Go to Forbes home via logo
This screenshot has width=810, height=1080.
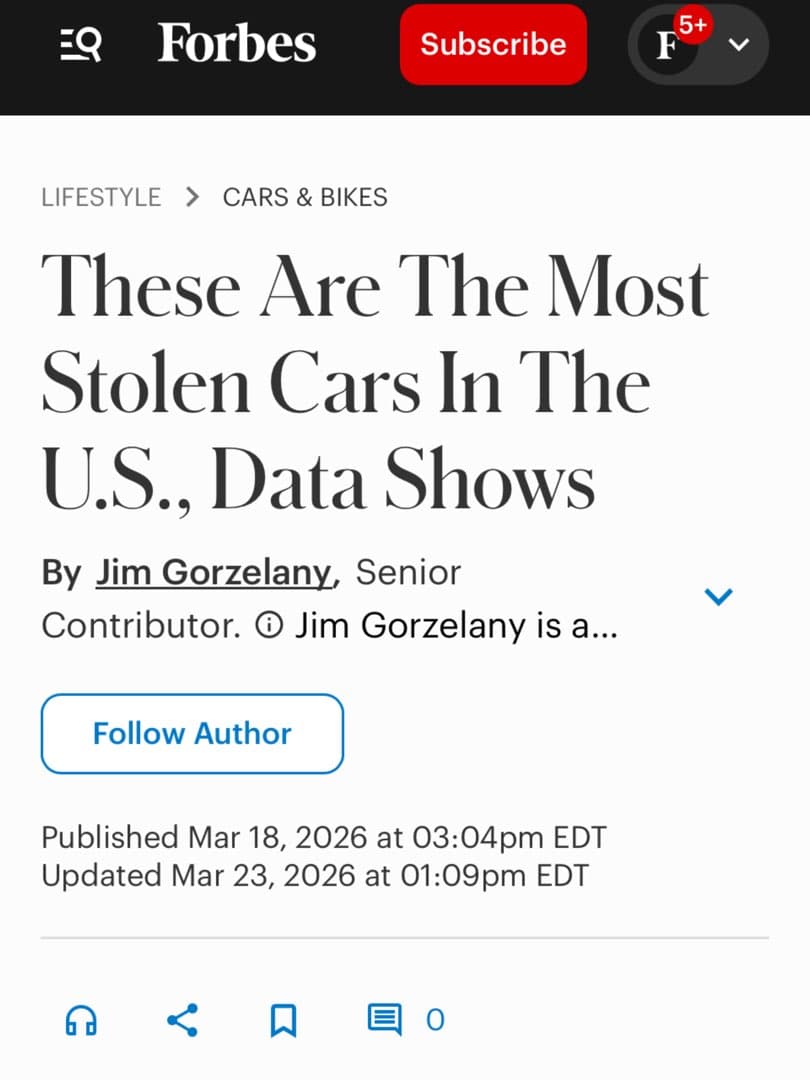coord(236,43)
